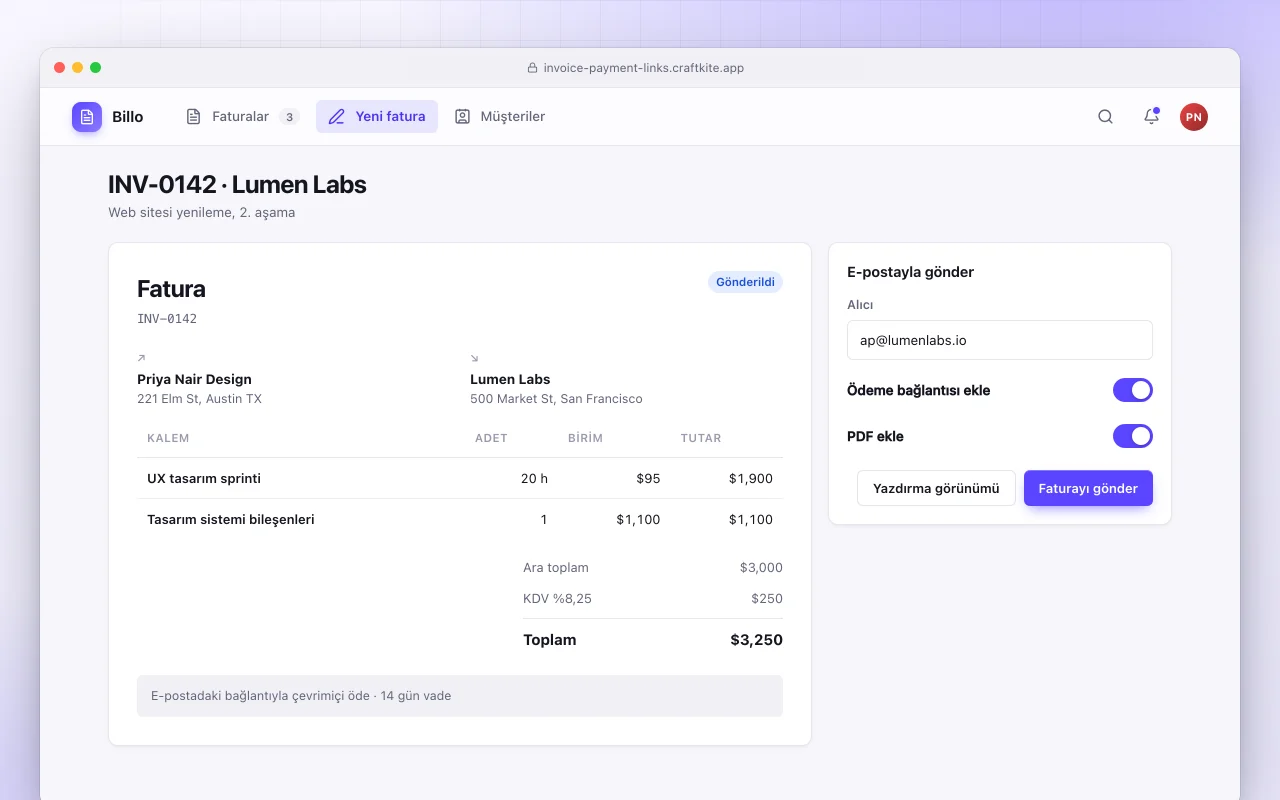Click the $3,250 total value
Image resolution: width=1280 pixels, height=800 pixels.
[x=756, y=639]
